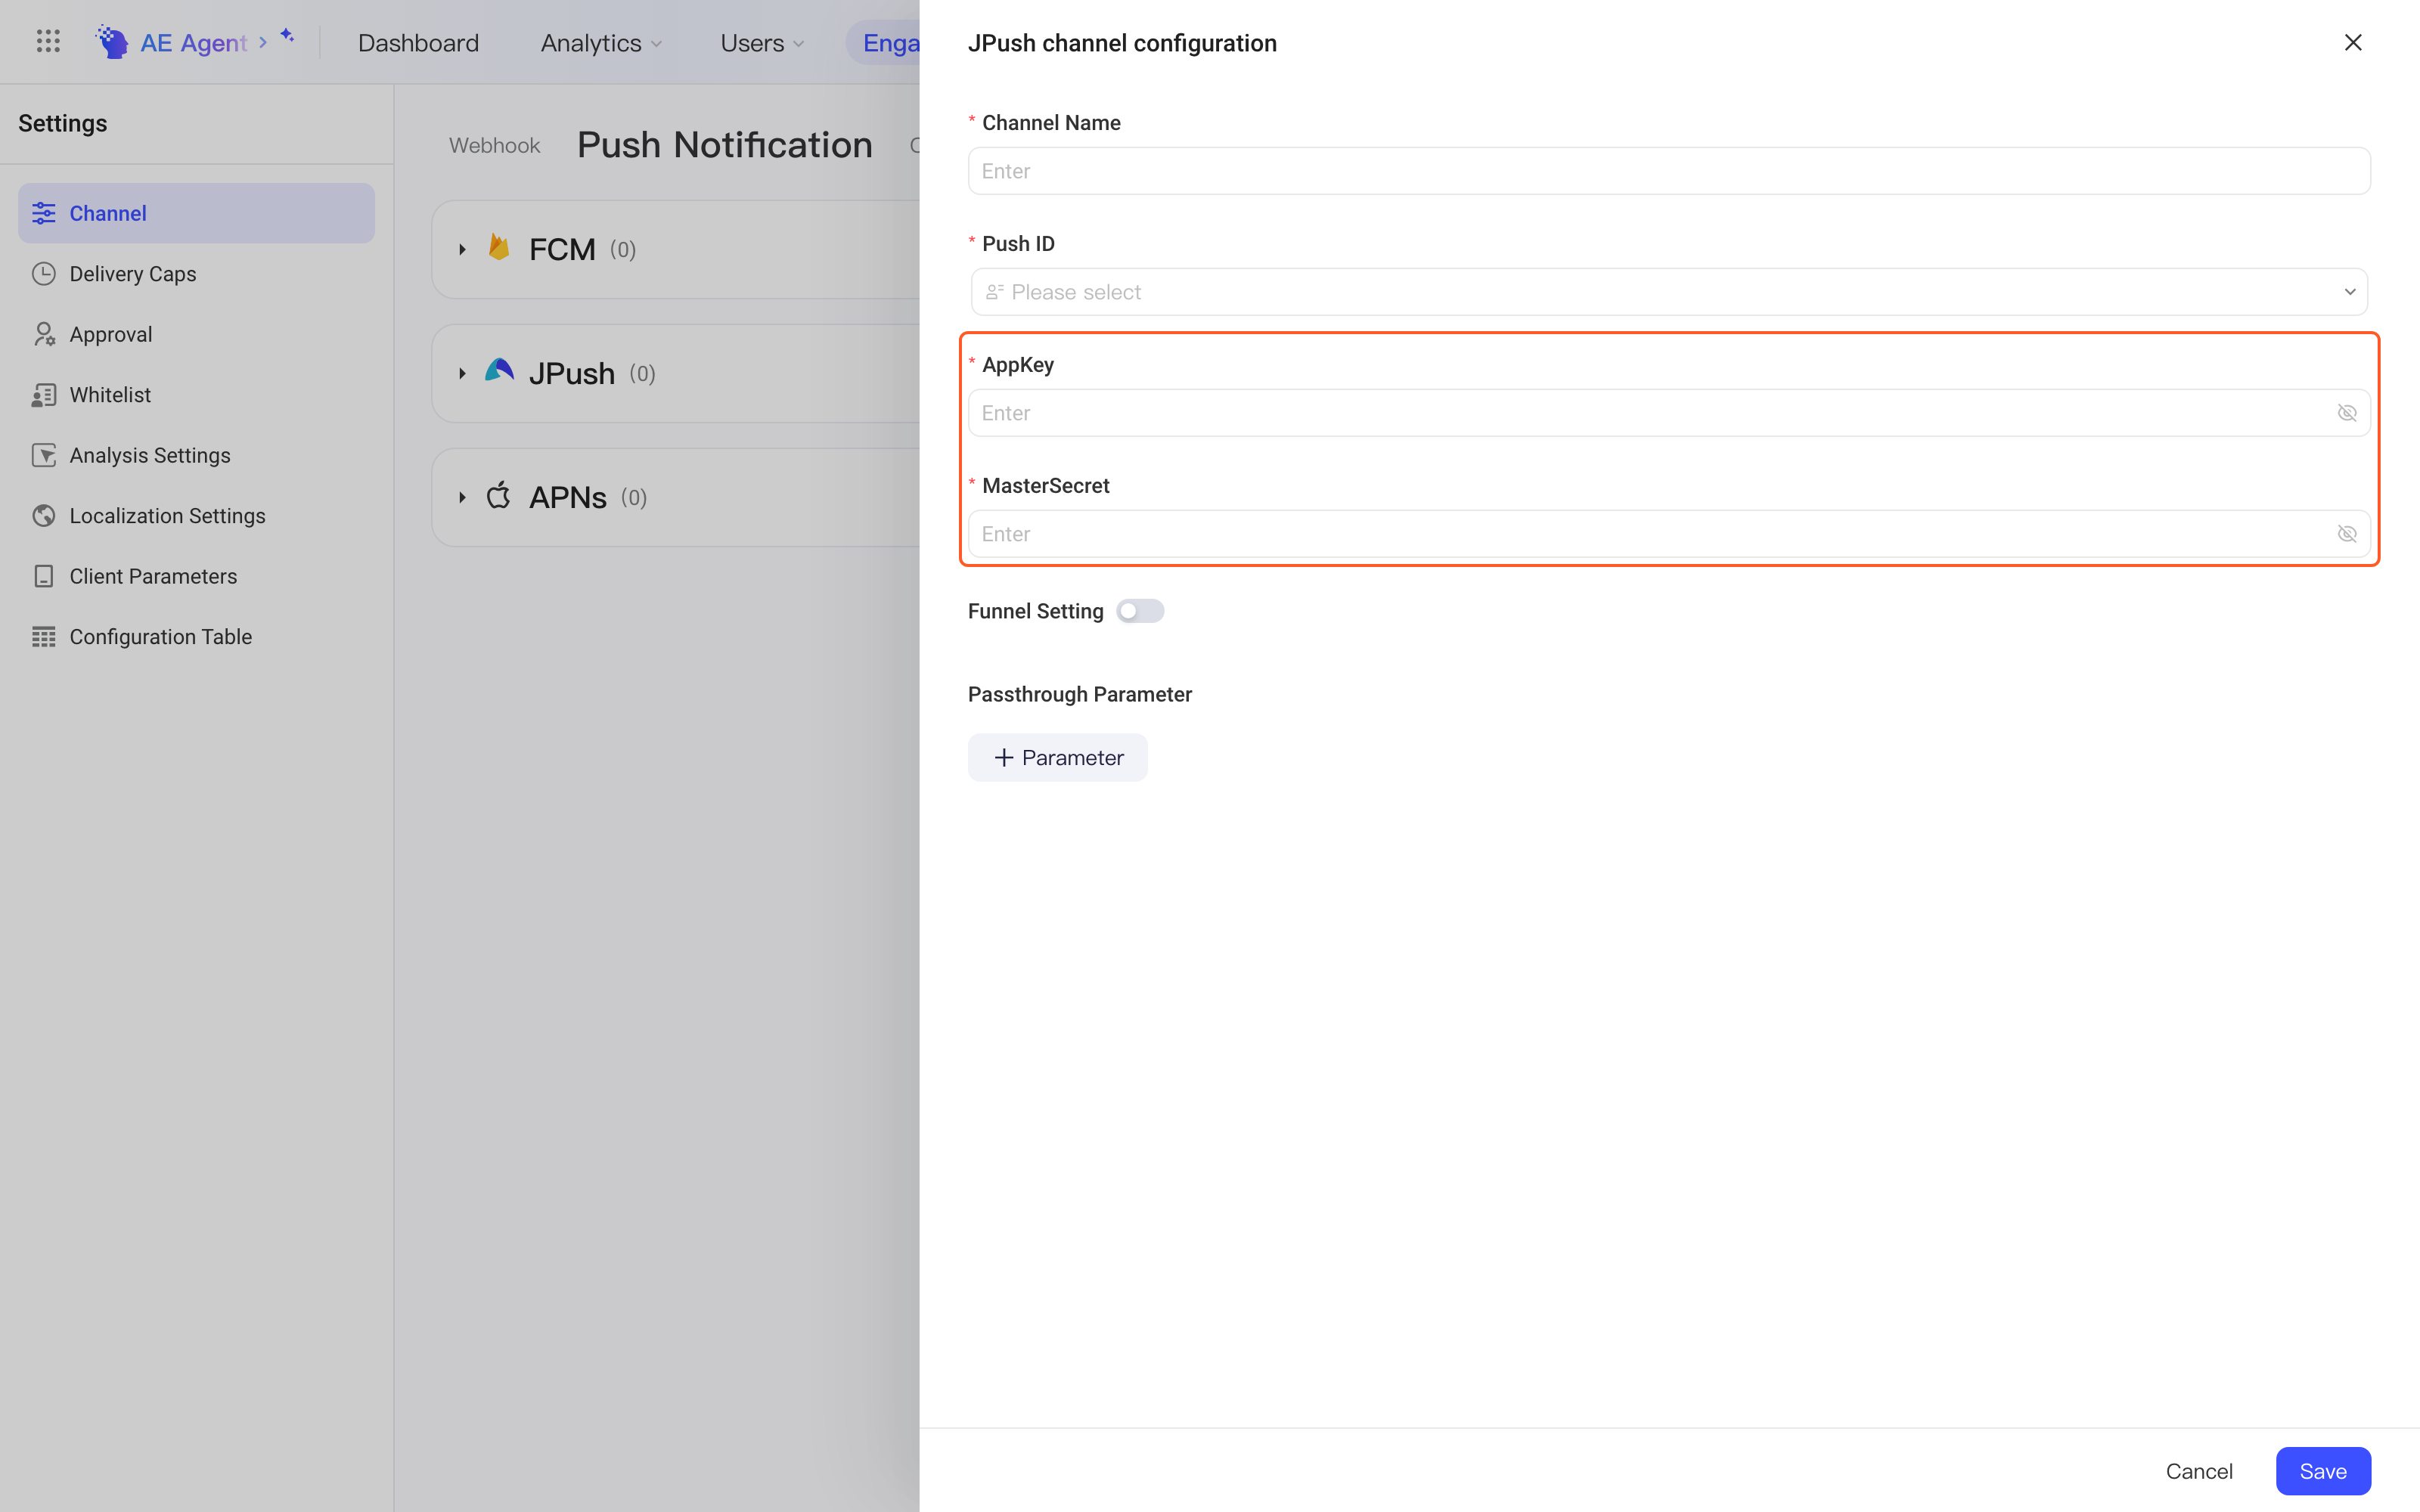
Task: Click the Client Parameters device icon
Action: [x=44, y=576]
